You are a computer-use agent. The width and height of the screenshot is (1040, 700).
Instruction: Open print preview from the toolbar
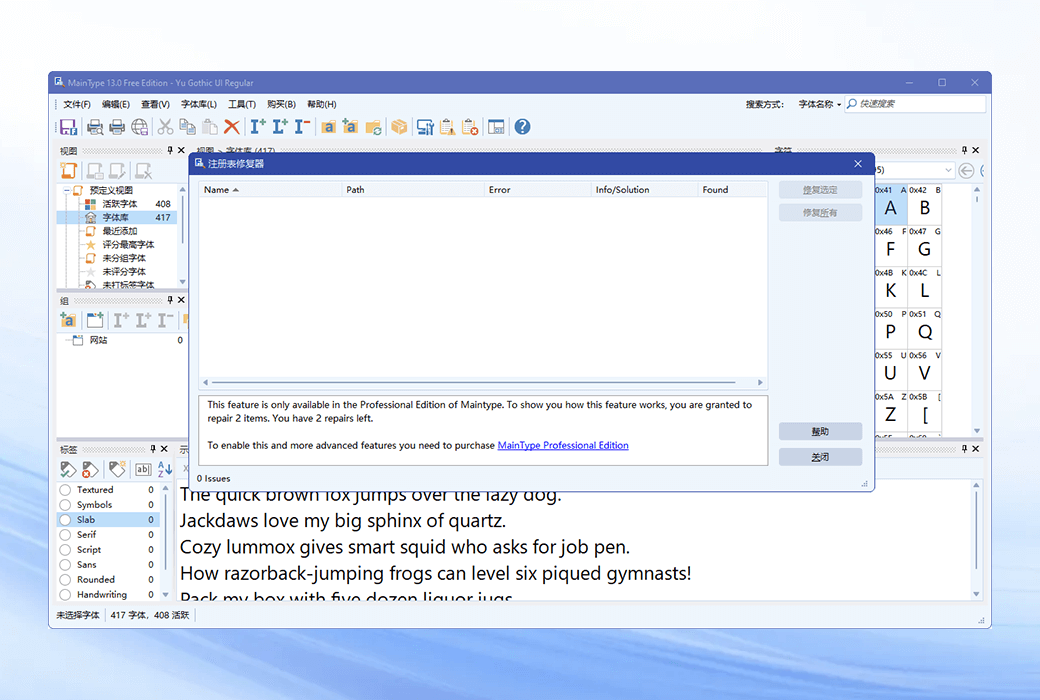(x=95, y=127)
